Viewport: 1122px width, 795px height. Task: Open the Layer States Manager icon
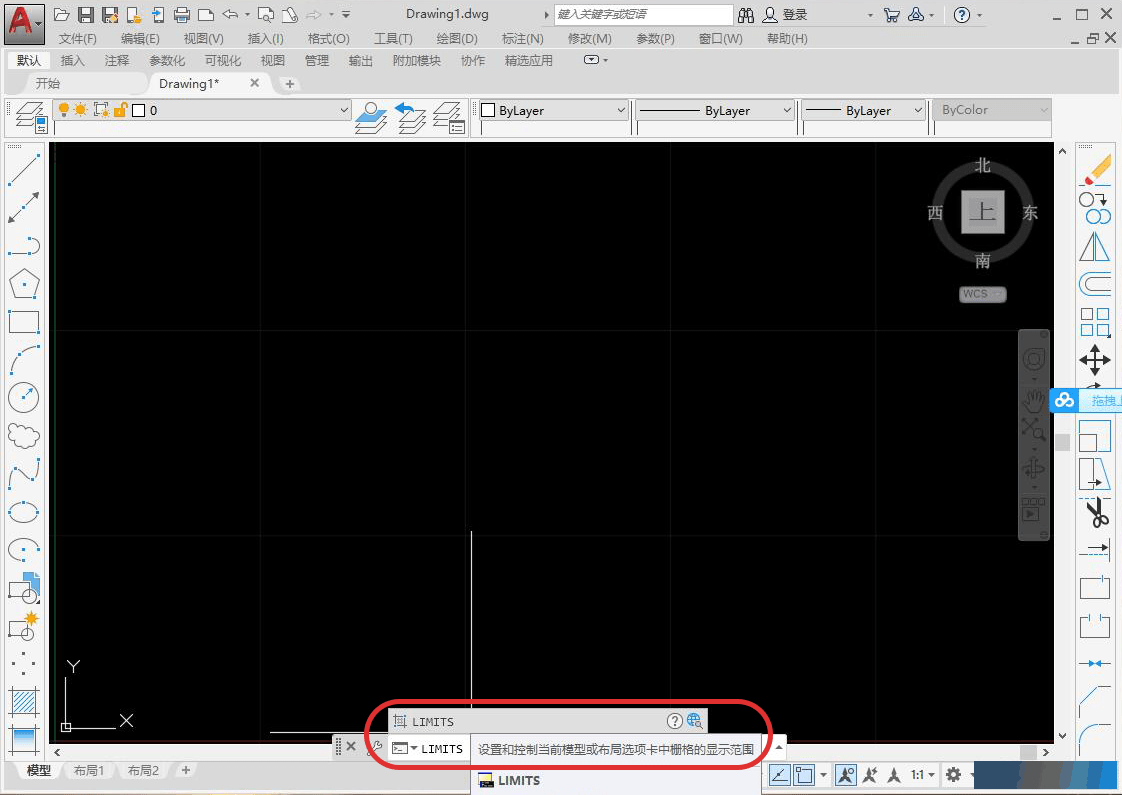(449, 117)
